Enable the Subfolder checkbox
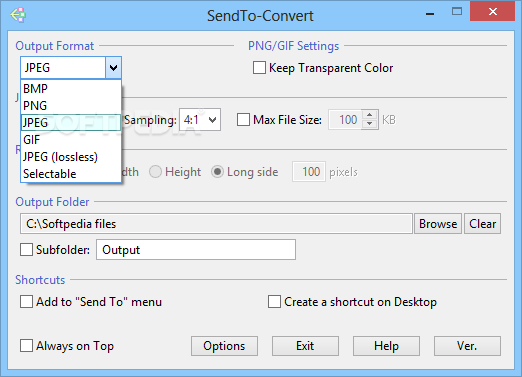 (26, 250)
